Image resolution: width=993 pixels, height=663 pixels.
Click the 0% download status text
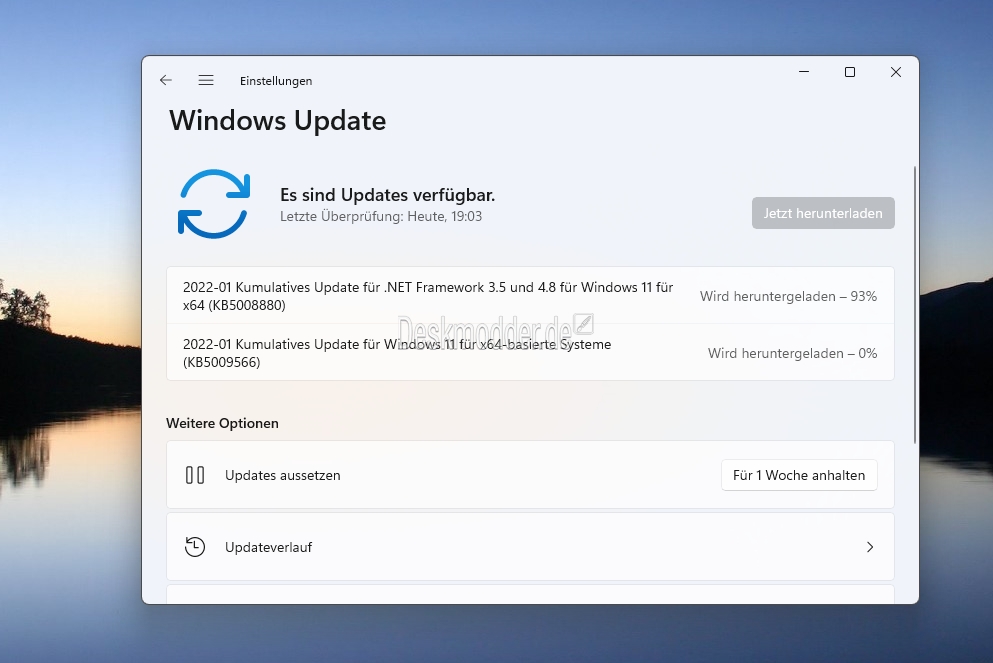[x=792, y=353]
